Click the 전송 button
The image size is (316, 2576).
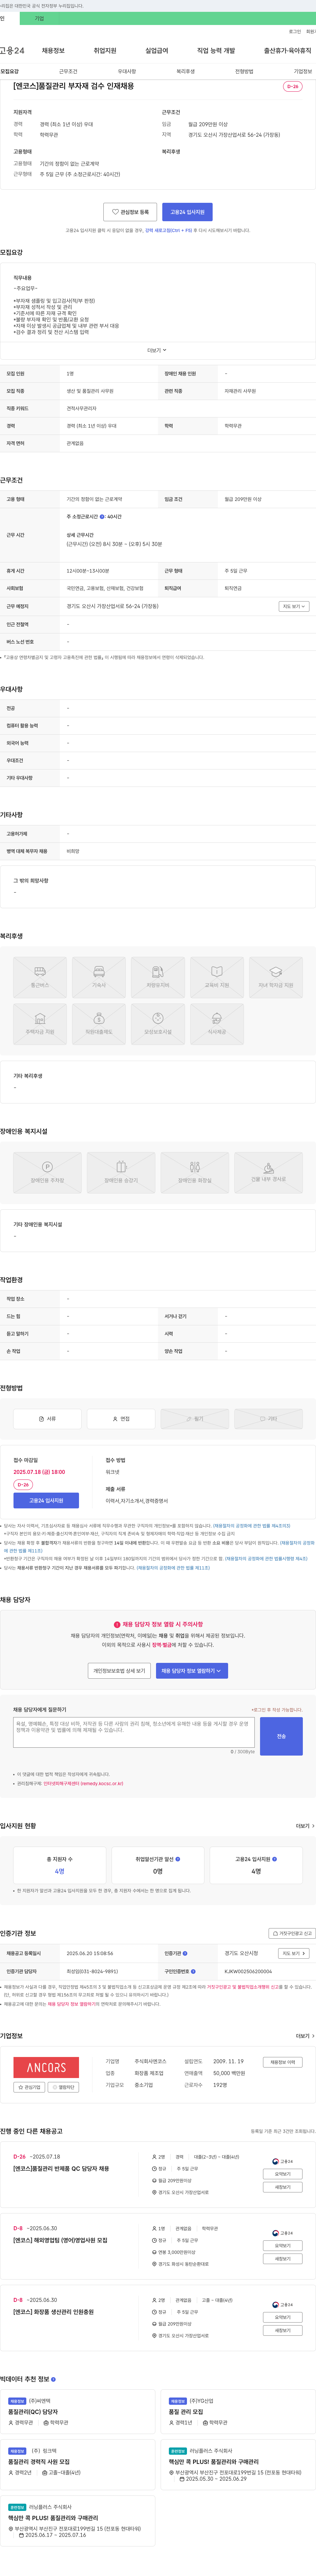click(281, 1736)
